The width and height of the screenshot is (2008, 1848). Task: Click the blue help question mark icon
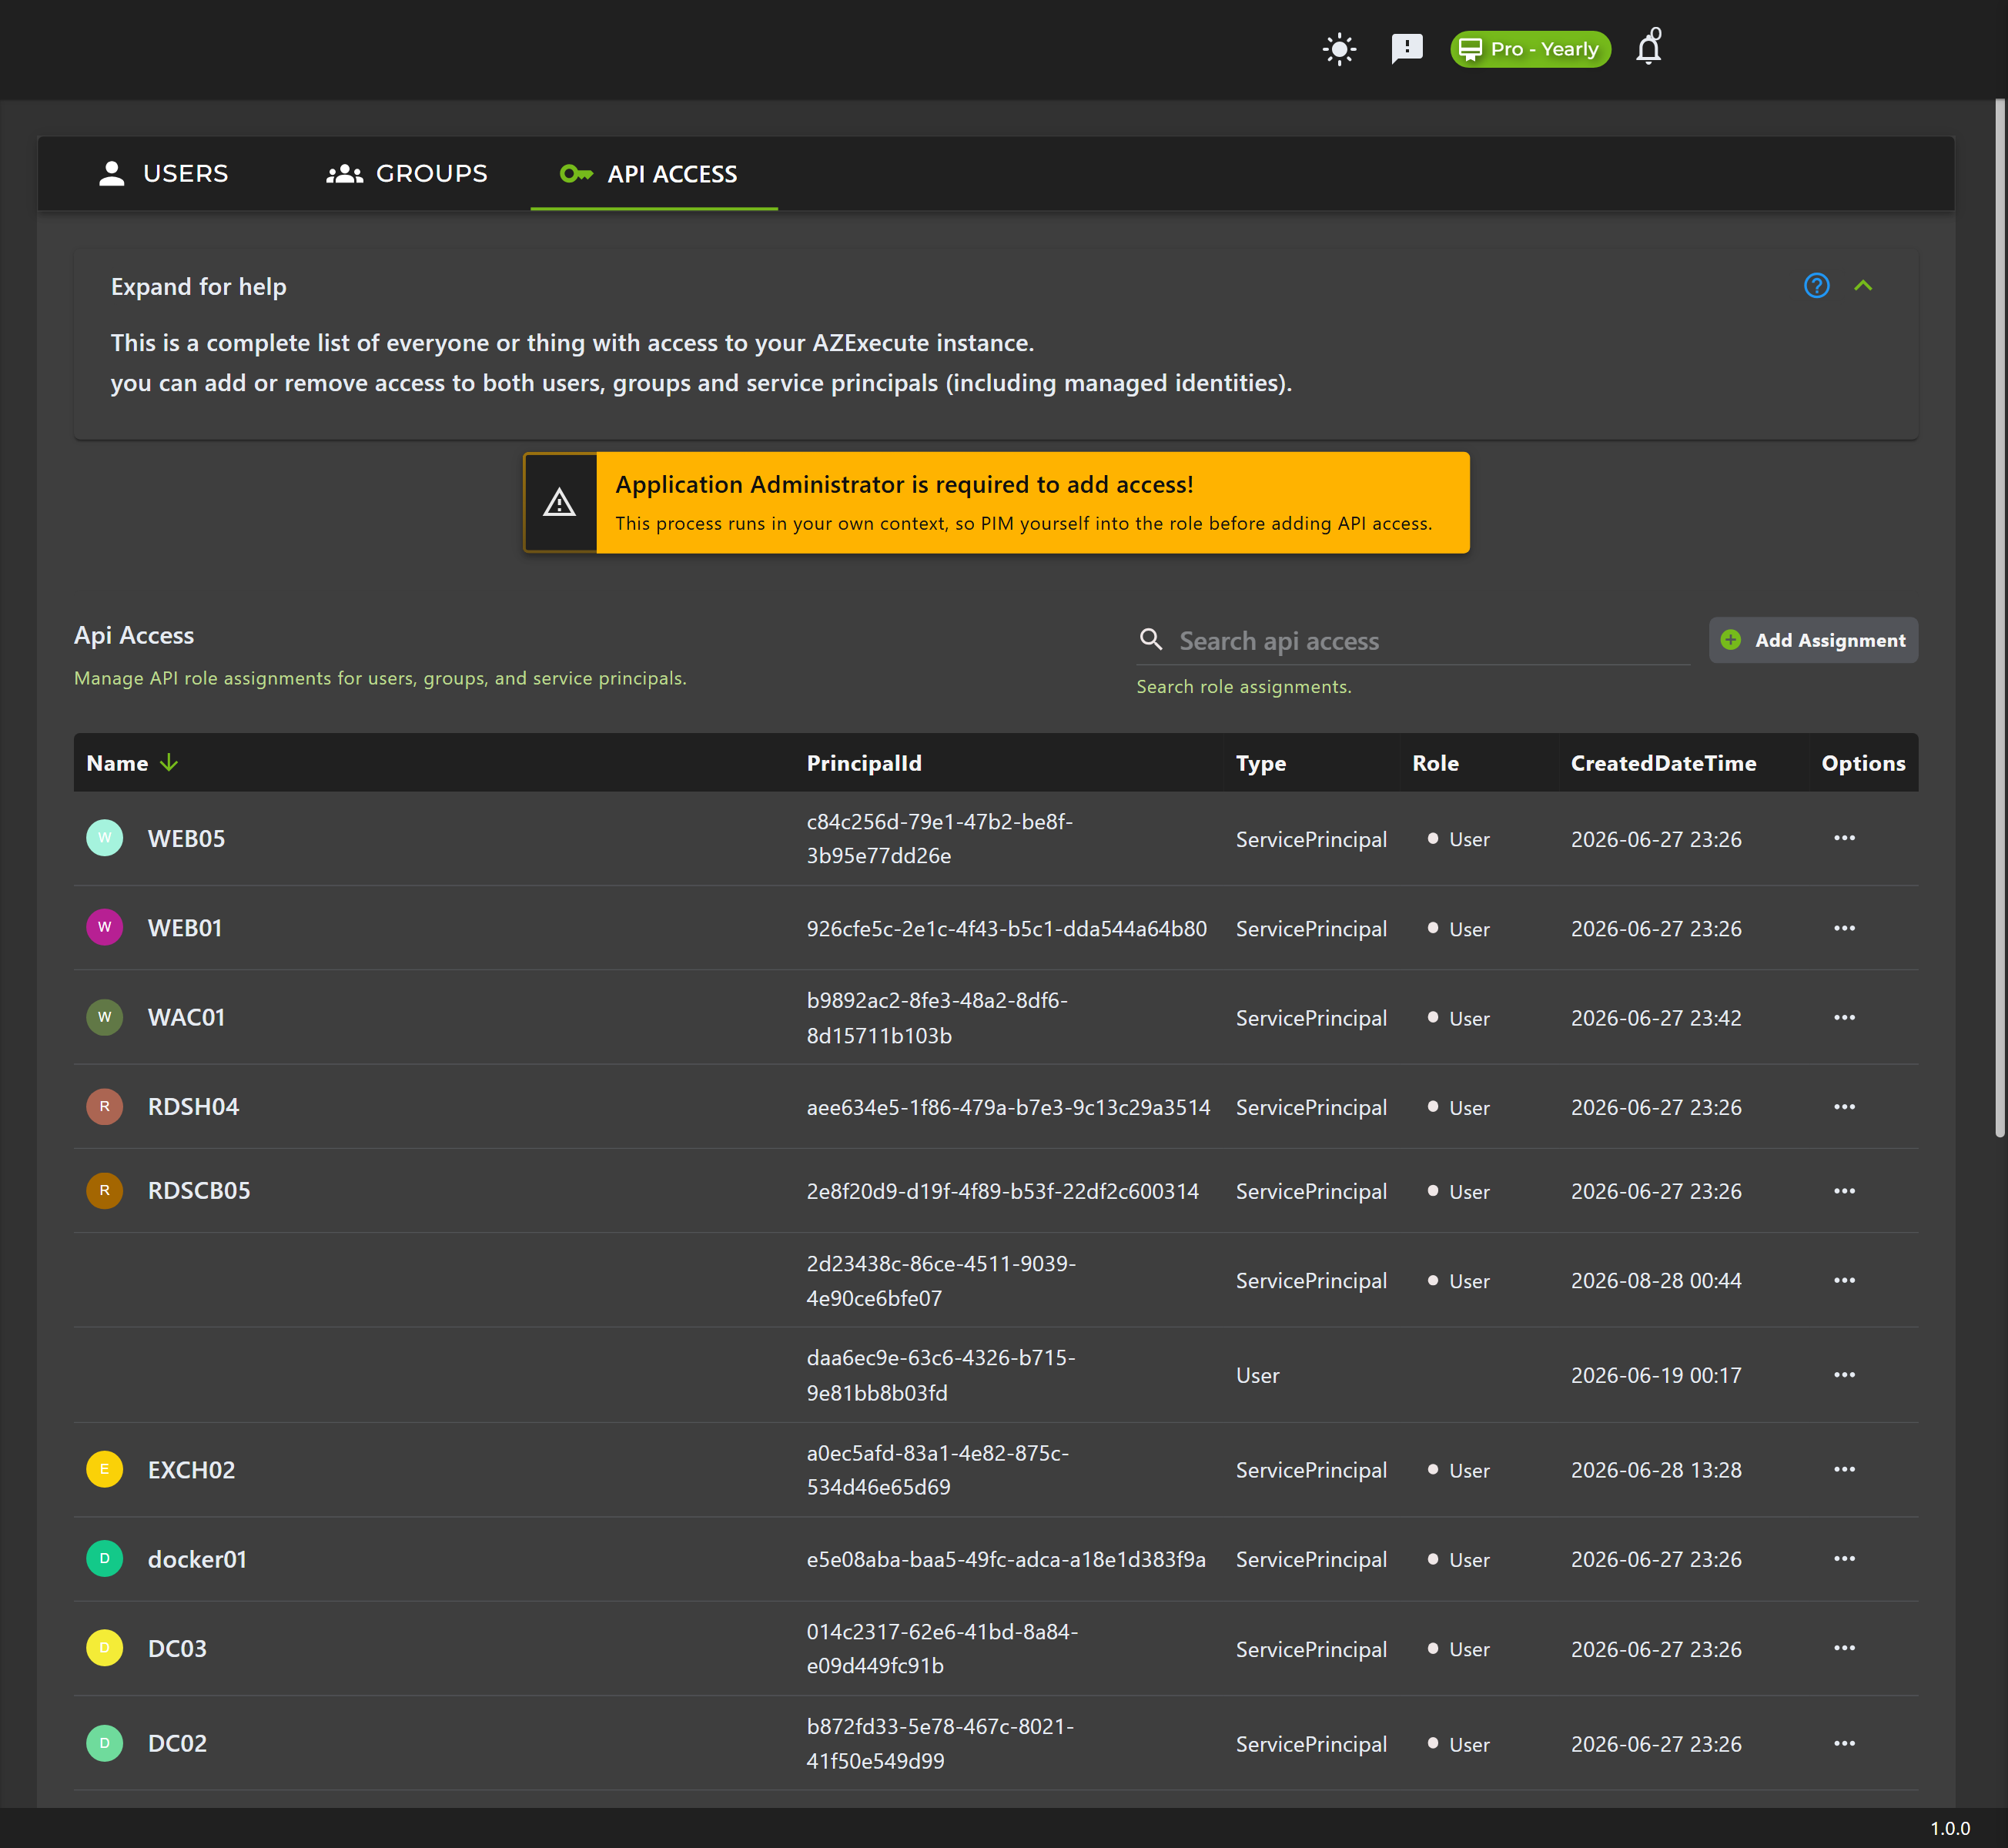tap(1816, 286)
